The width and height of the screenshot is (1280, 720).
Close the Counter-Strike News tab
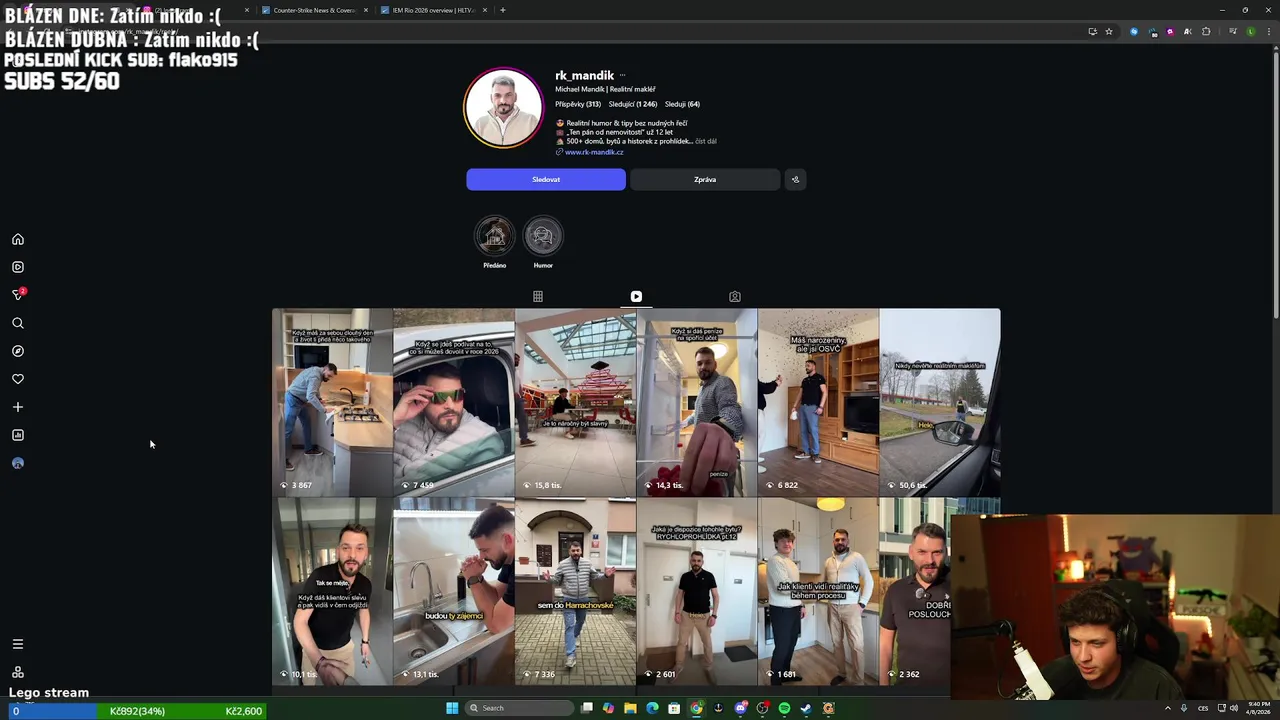click(366, 10)
